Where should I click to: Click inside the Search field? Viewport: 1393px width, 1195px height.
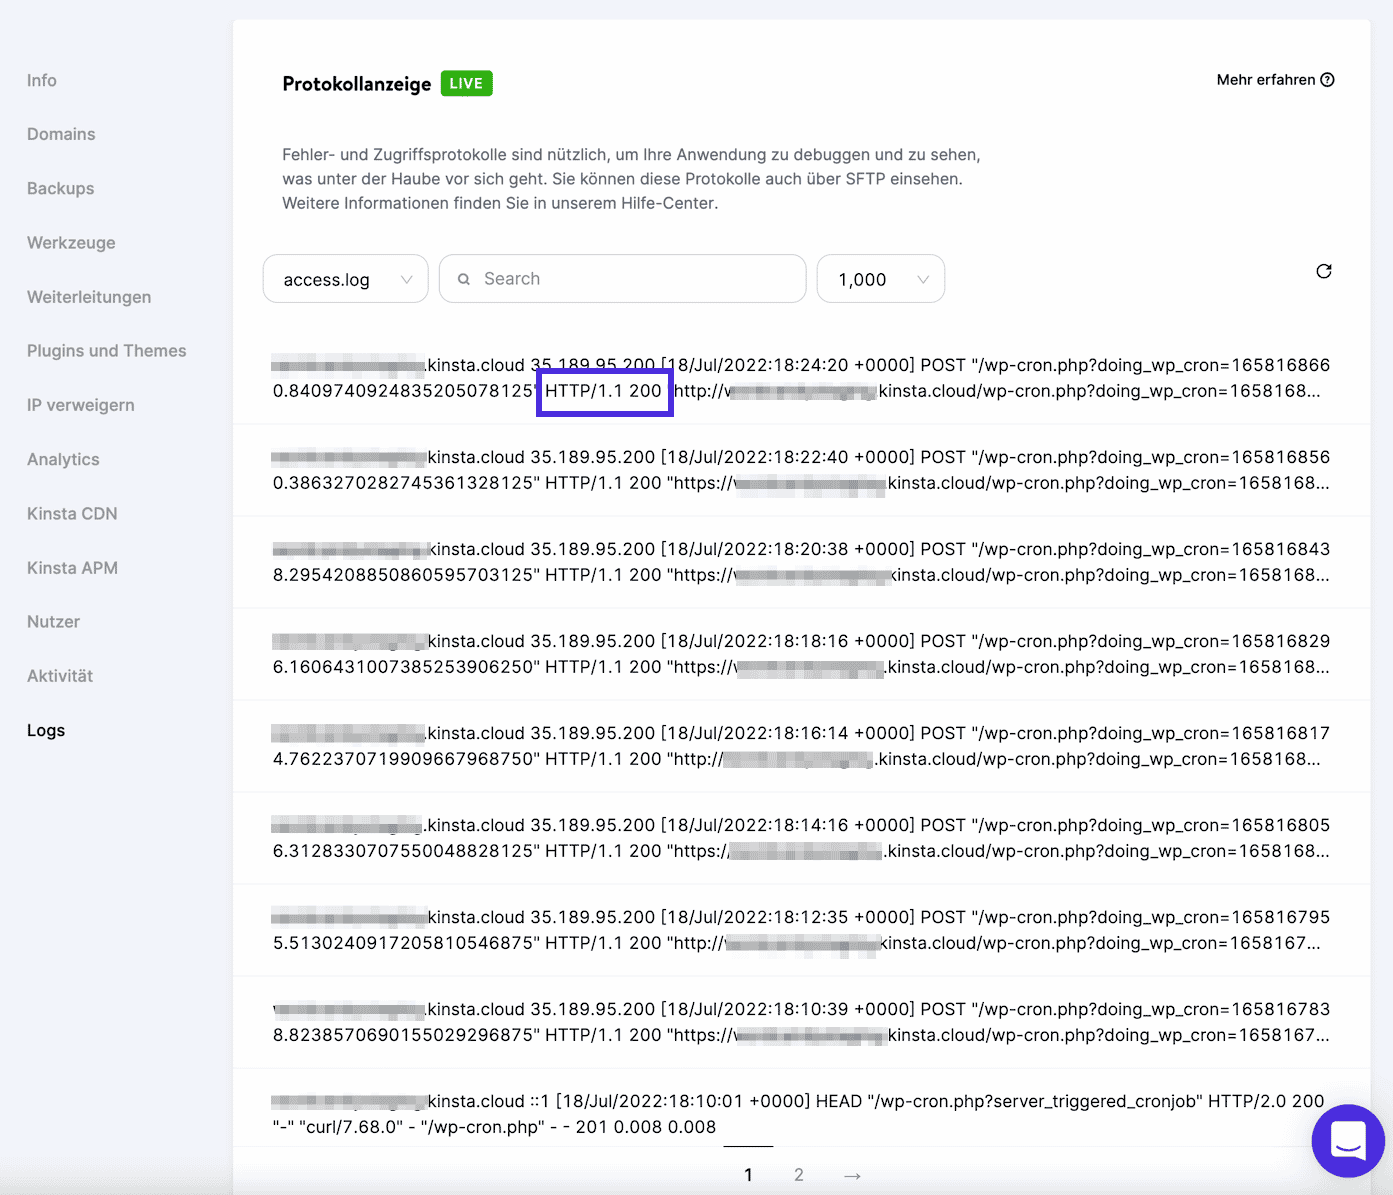[622, 278]
